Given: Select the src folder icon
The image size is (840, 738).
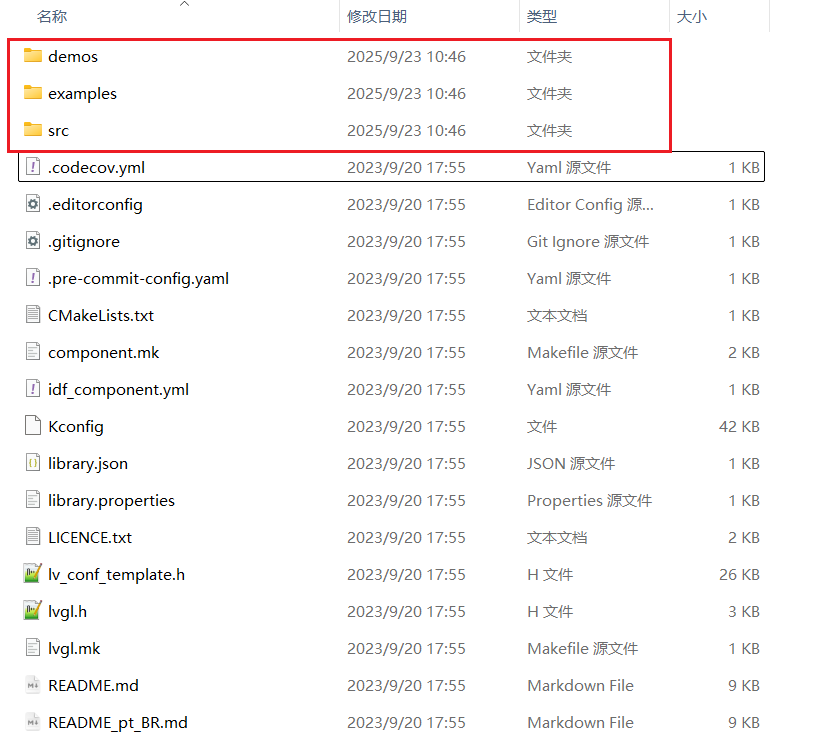Looking at the screenshot, I should click(33, 129).
